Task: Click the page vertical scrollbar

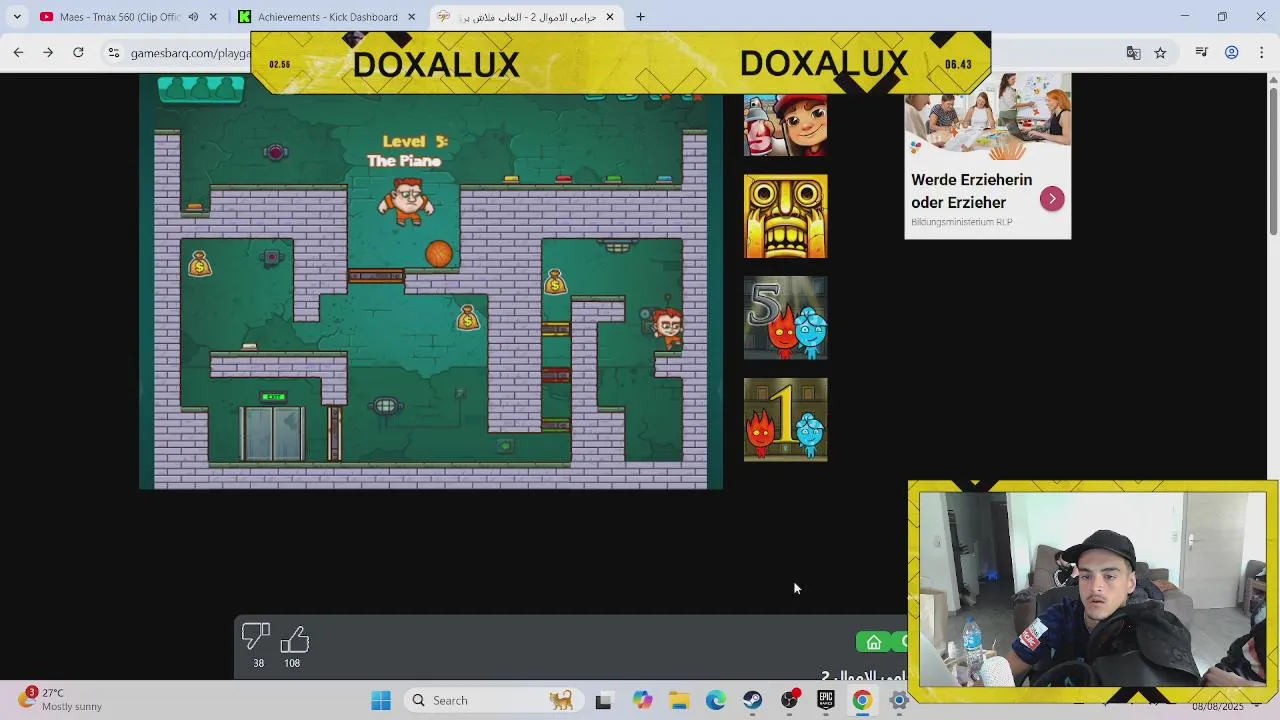Action: coord(1273,160)
